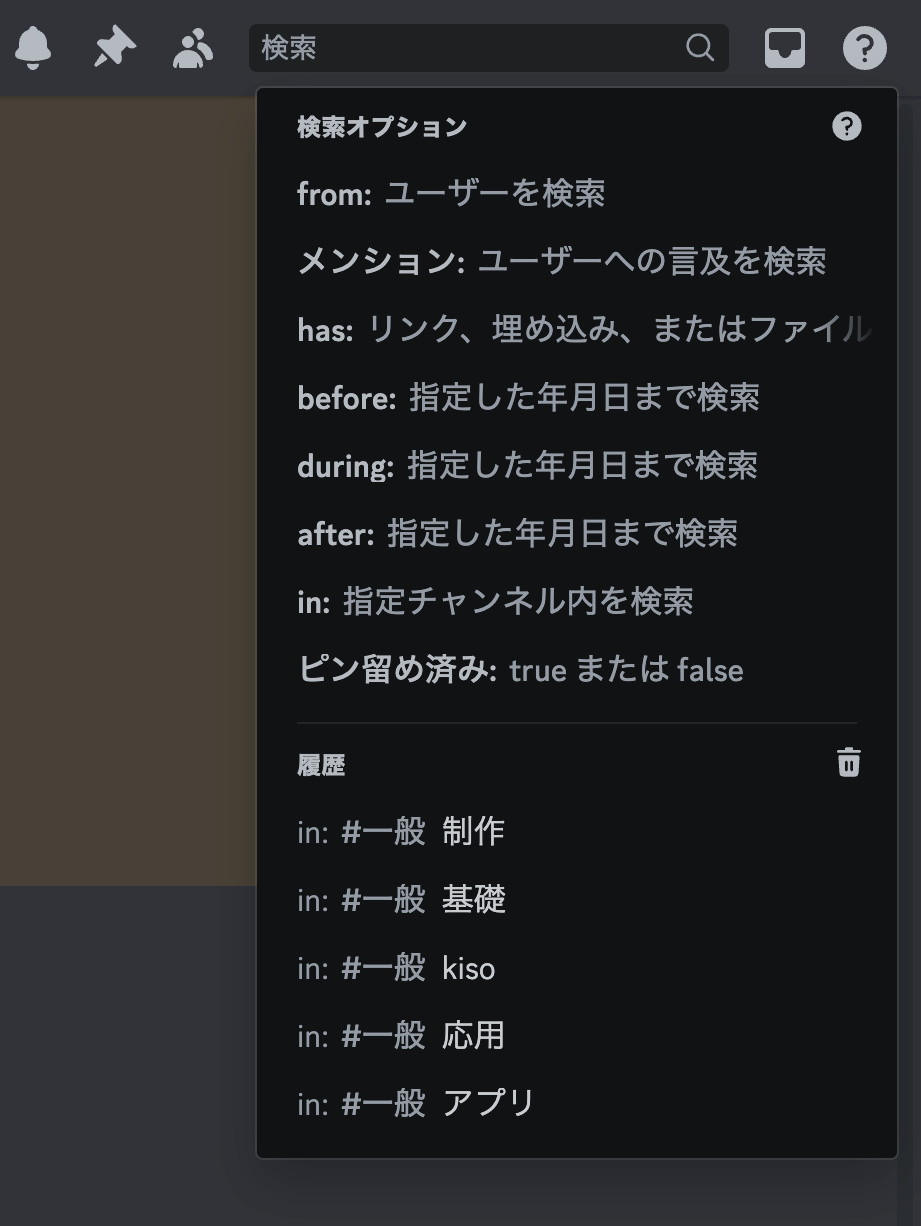Image resolution: width=921 pixels, height=1226 pixels.
Task: Select the from: ユーザーを検索 option
Action: pos(577,193)
